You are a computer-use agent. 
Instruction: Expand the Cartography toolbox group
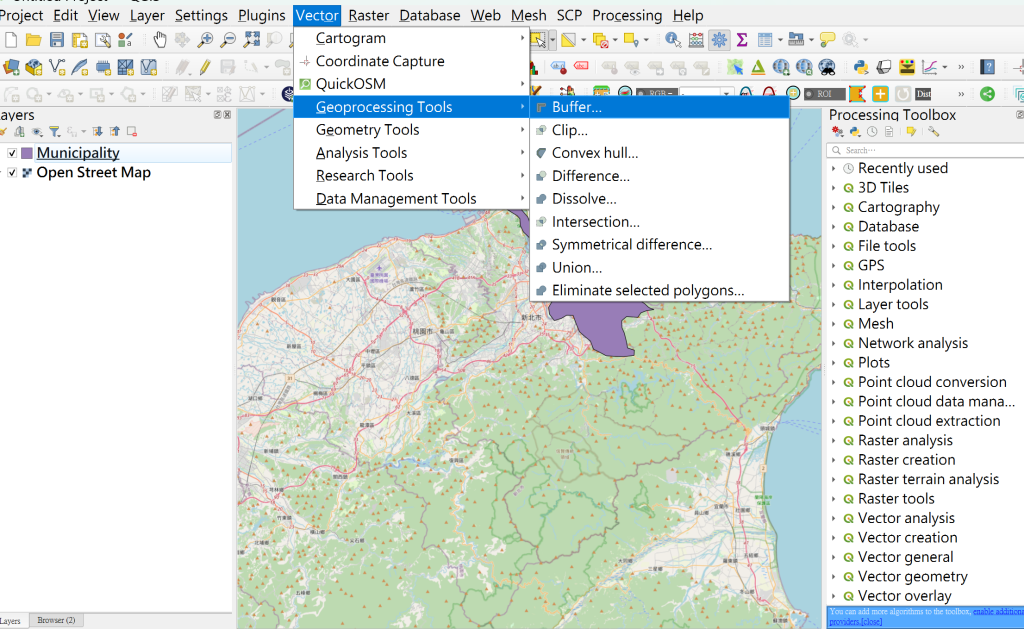click(x=834, y=208)
